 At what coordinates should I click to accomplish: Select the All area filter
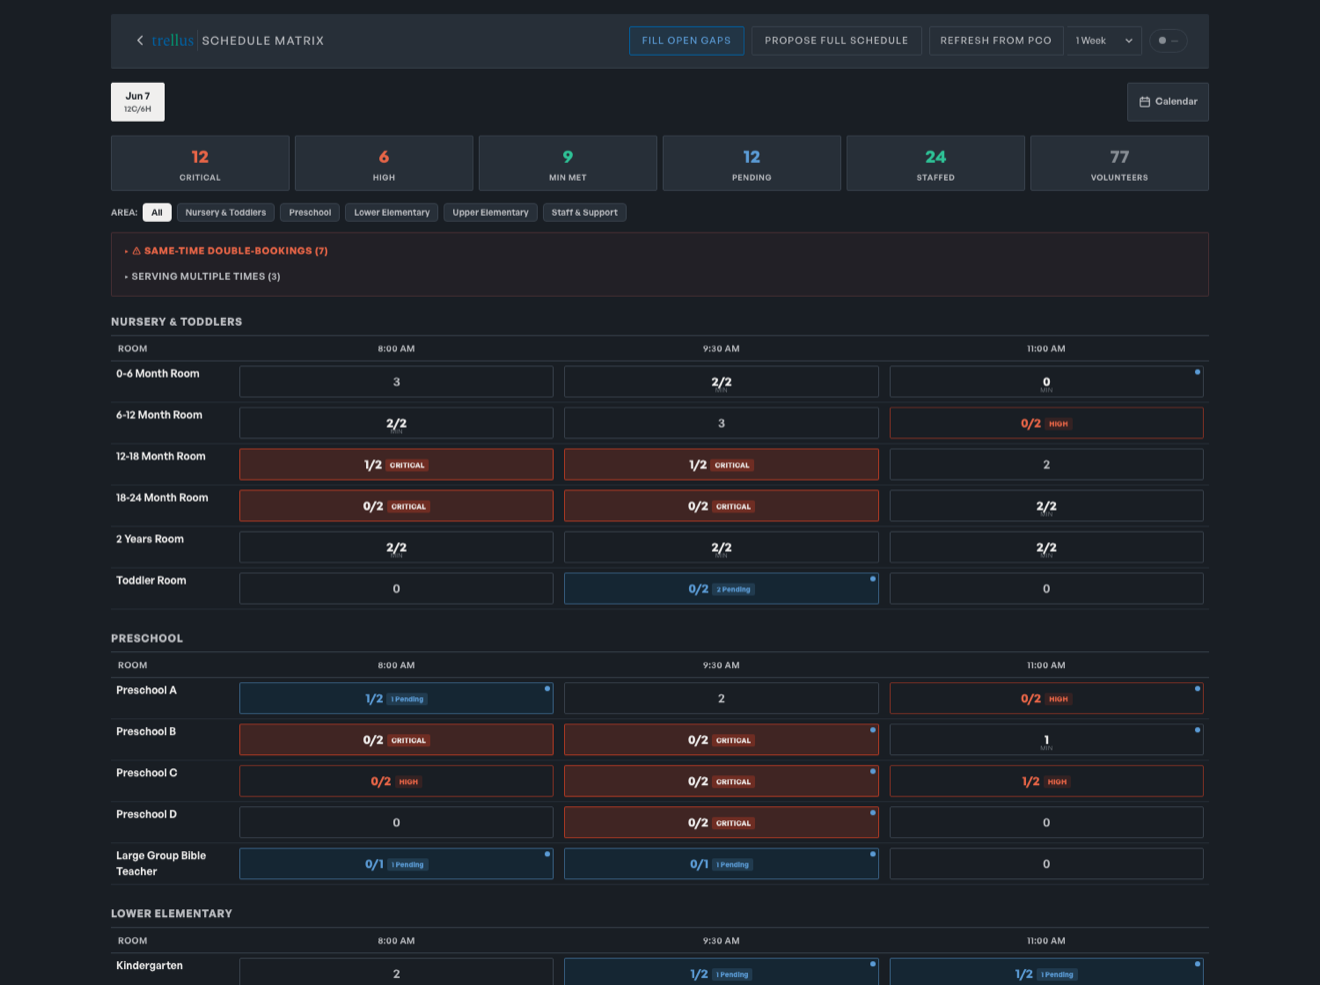pyautogui.click(x=157, y=213)
